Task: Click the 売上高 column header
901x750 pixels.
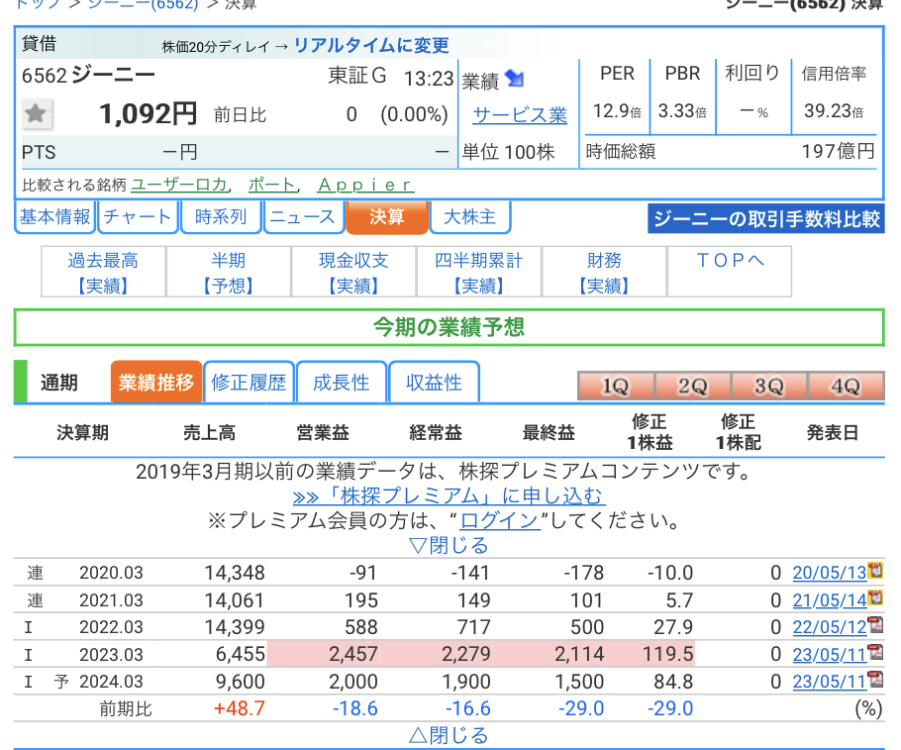Action: coord(210,432)
